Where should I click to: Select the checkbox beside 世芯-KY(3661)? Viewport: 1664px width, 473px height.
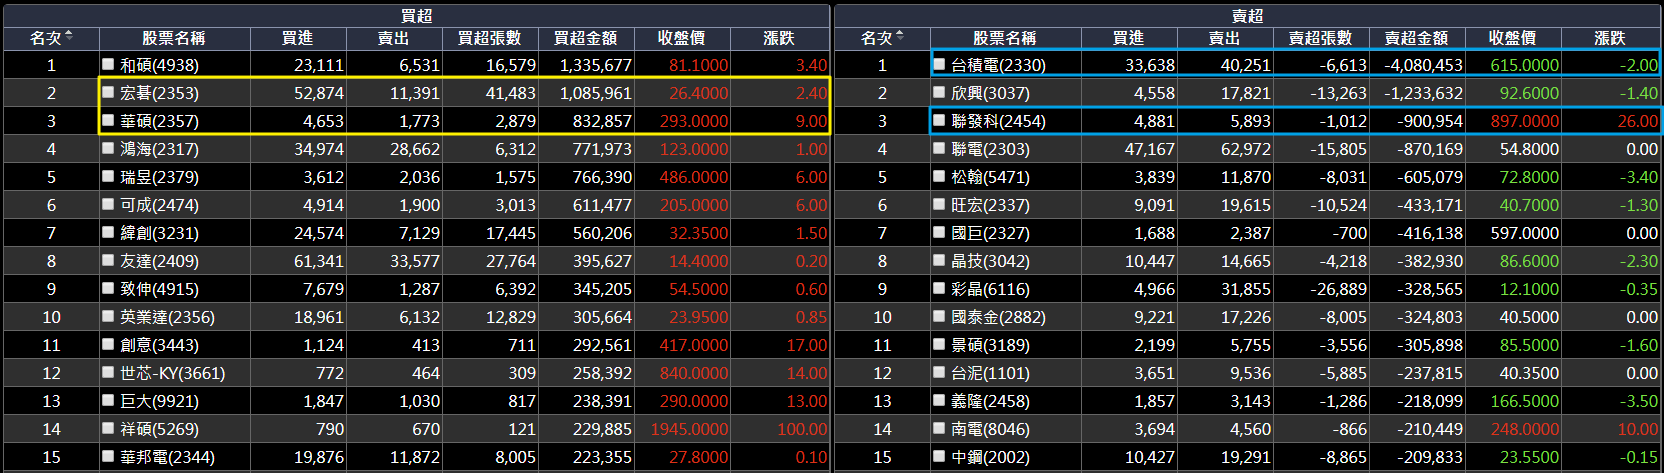pyautogui.click(x=108, y=372)
